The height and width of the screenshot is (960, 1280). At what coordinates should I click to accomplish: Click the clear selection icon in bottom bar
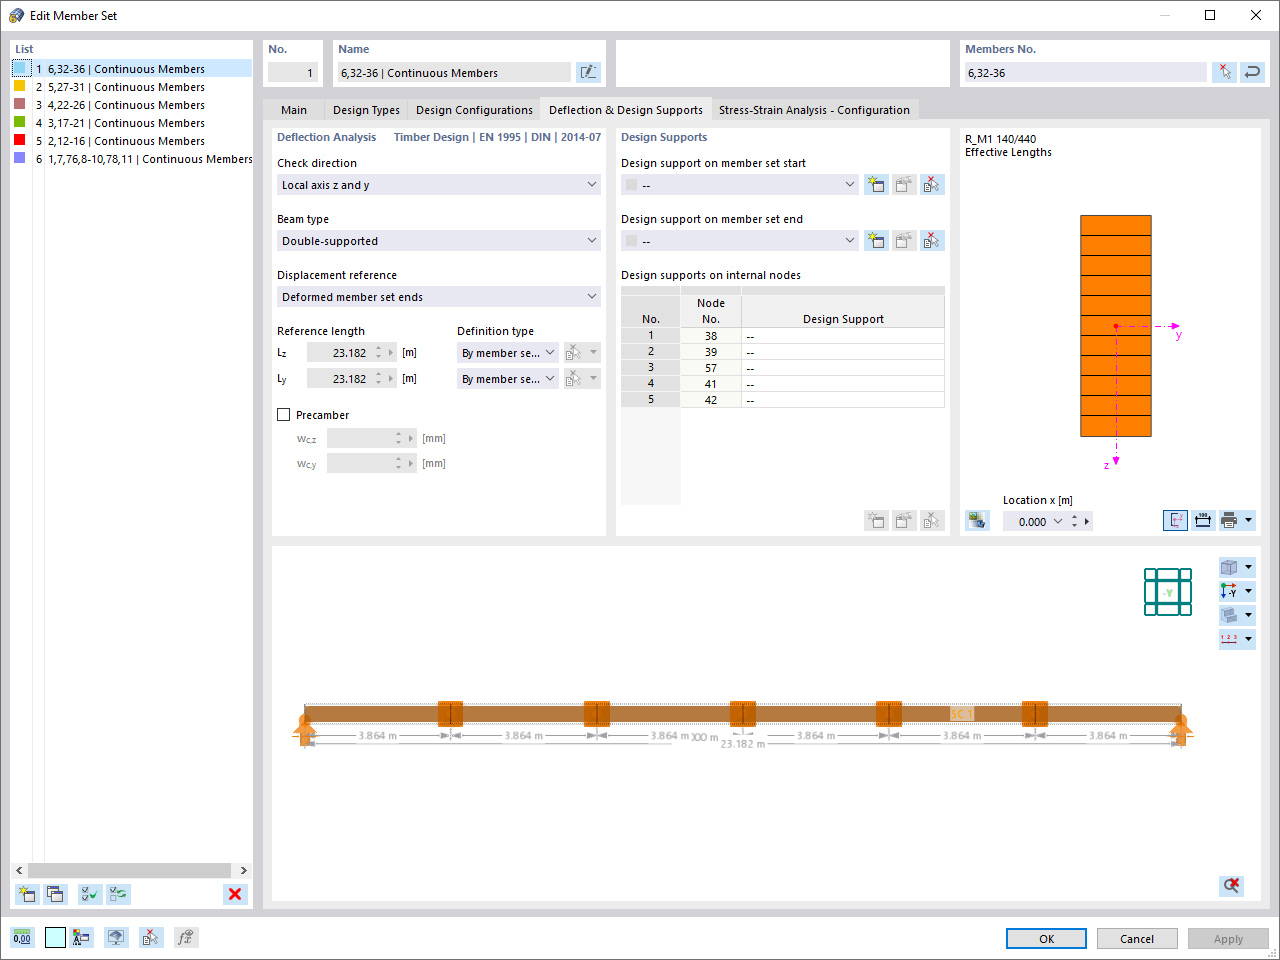150,937
